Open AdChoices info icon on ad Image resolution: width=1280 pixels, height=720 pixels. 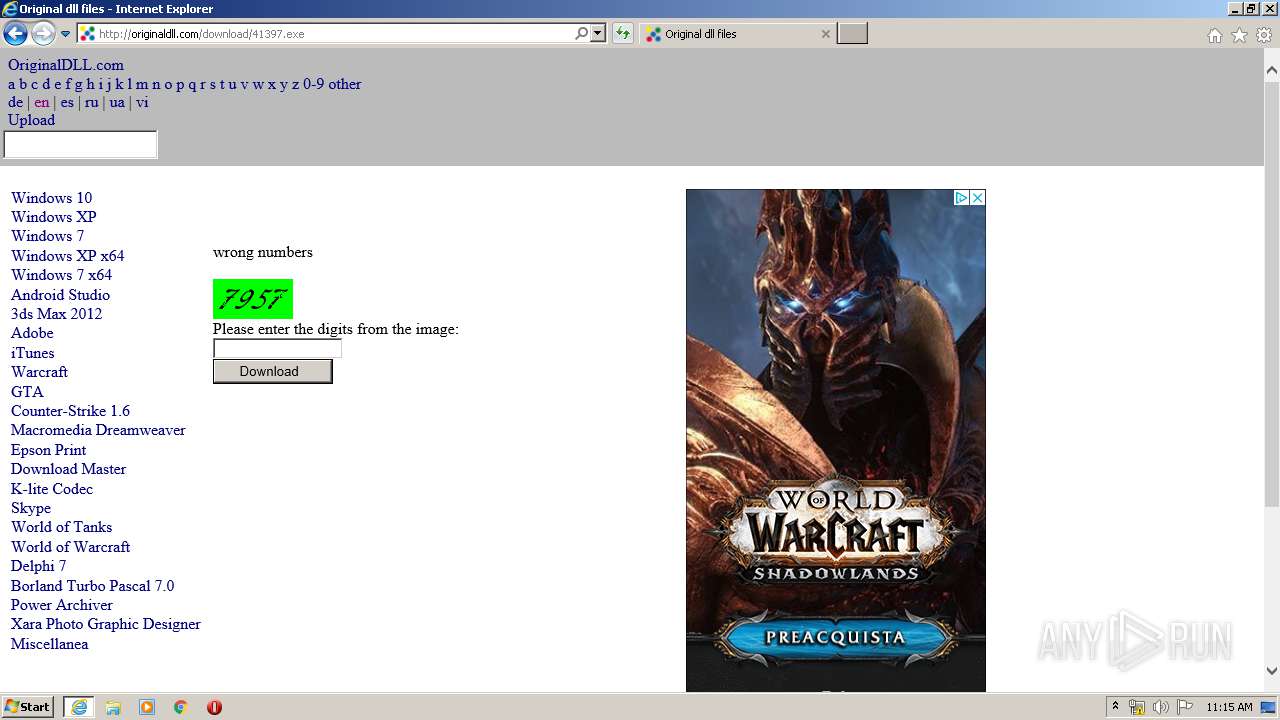(961, 198)
